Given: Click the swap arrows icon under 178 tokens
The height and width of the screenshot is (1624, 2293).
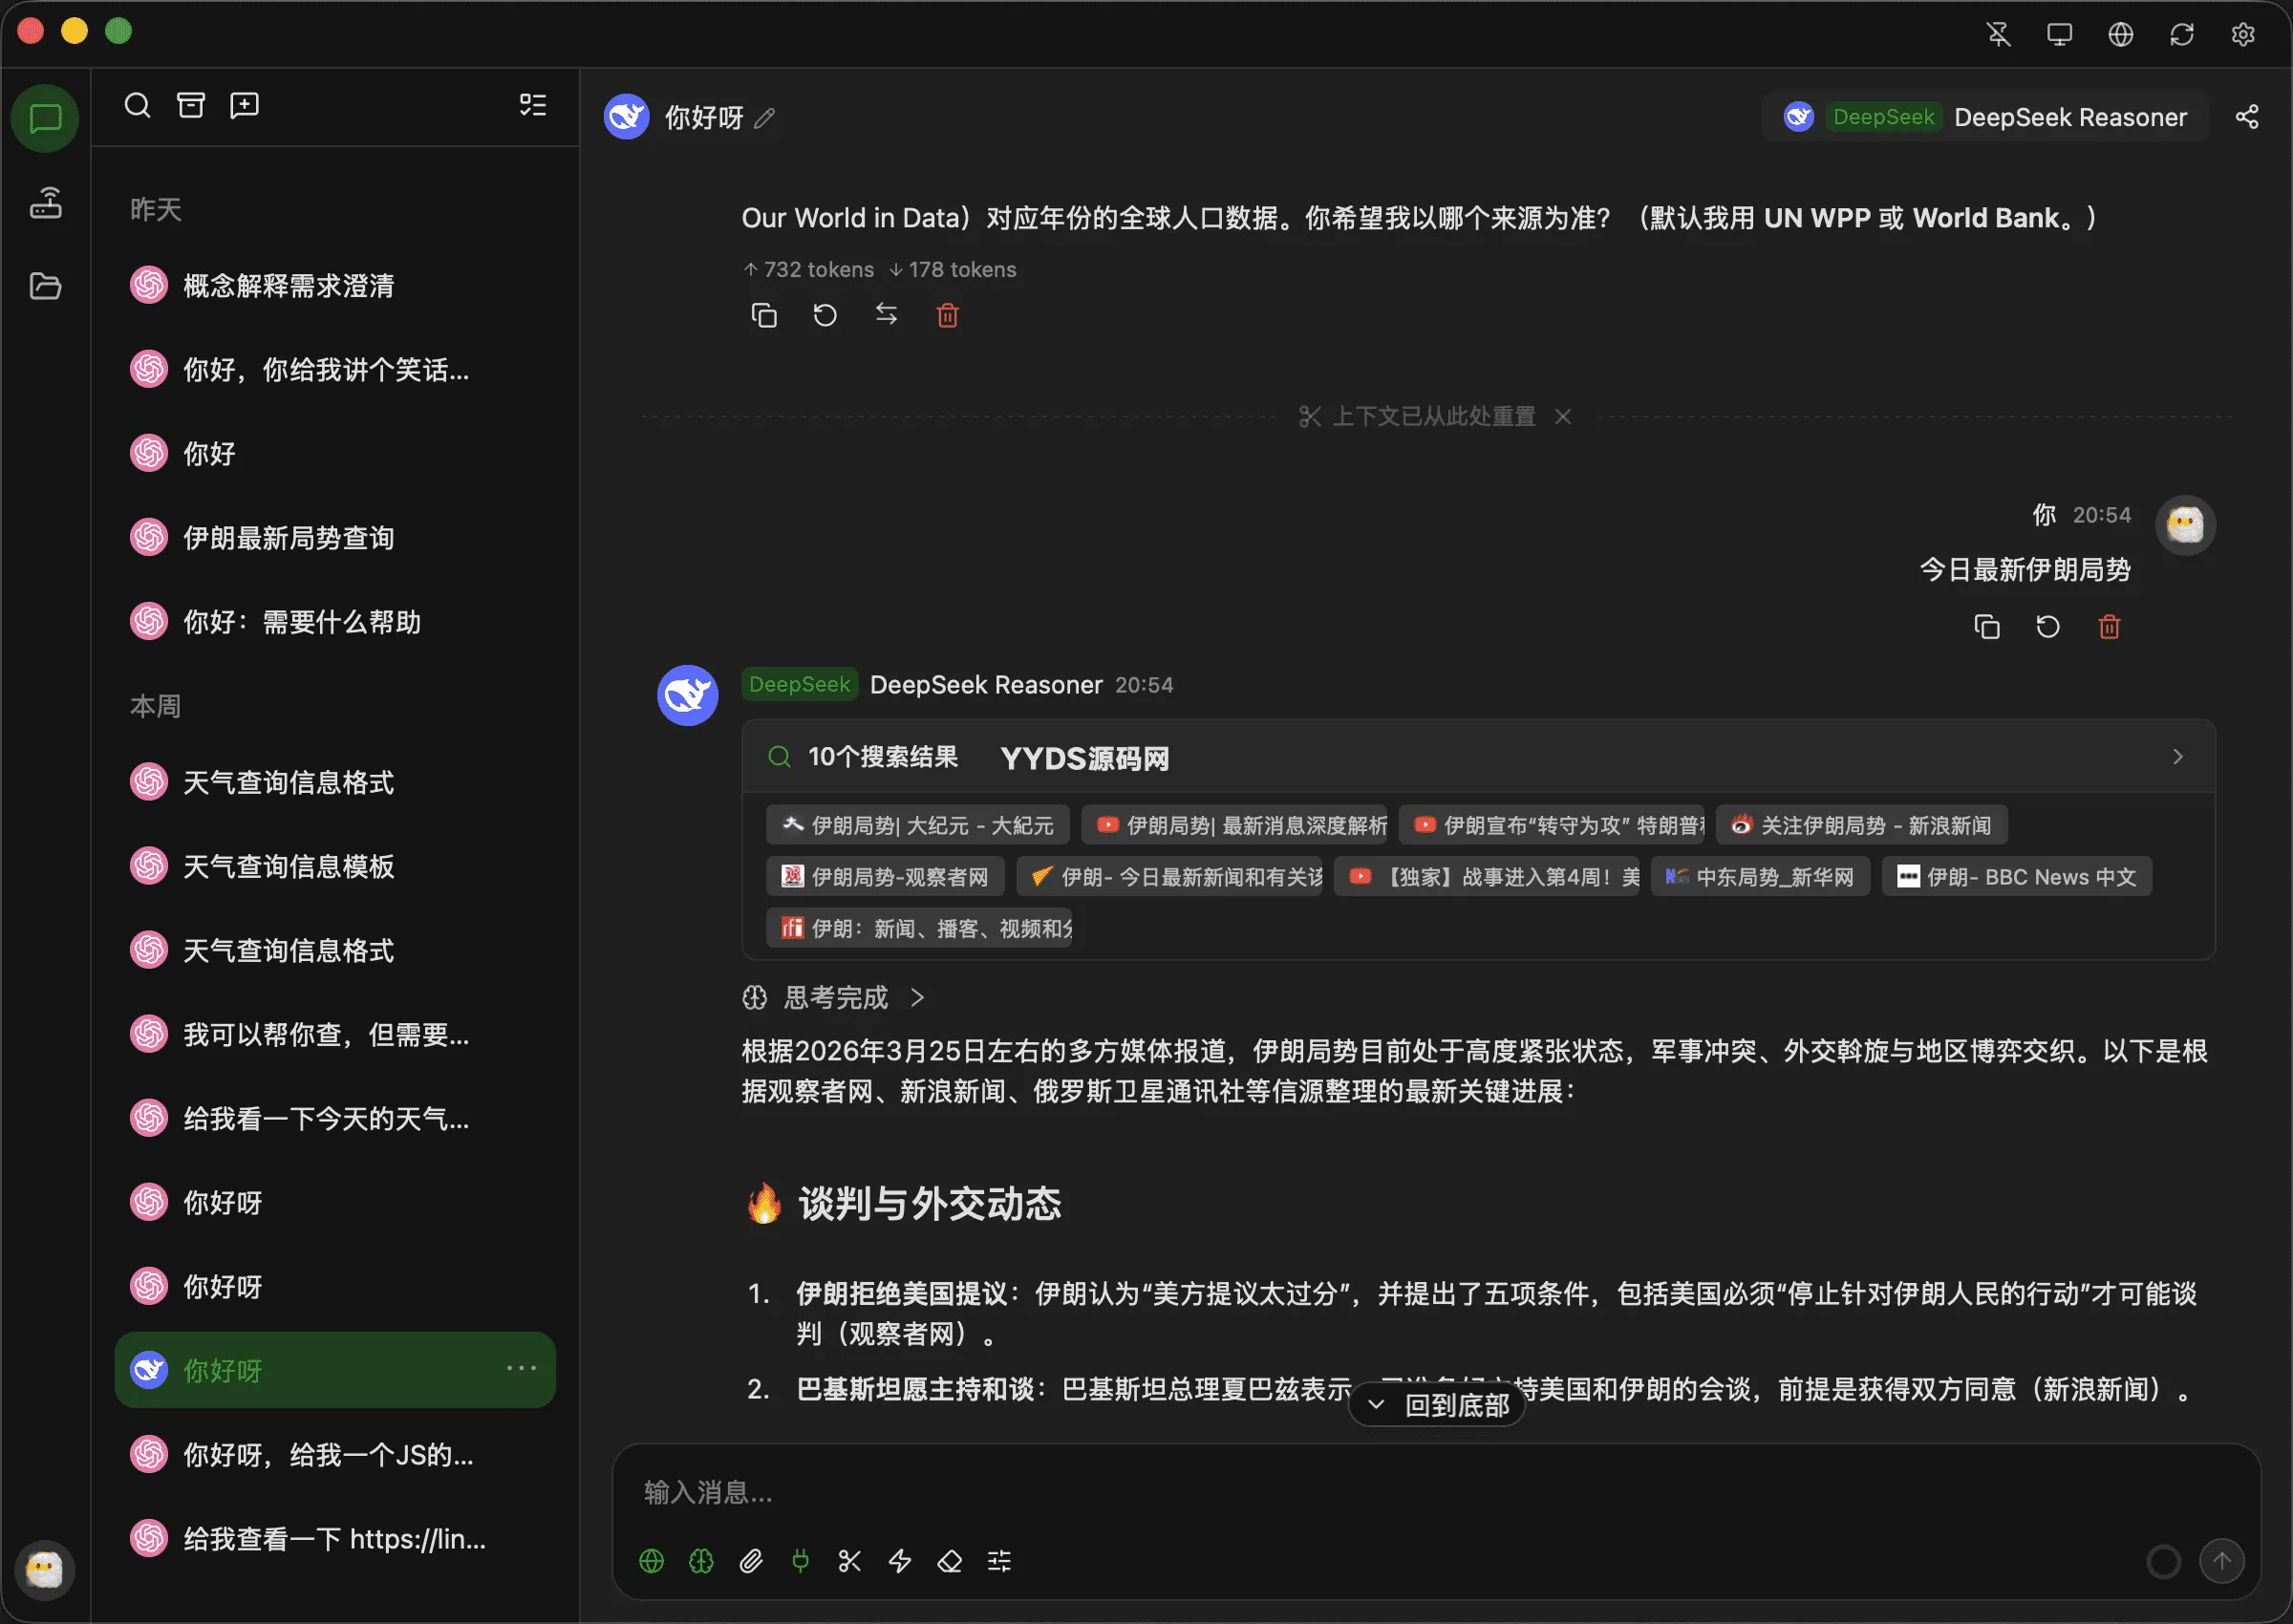Looking at the screenshot, I should (886, 314).
